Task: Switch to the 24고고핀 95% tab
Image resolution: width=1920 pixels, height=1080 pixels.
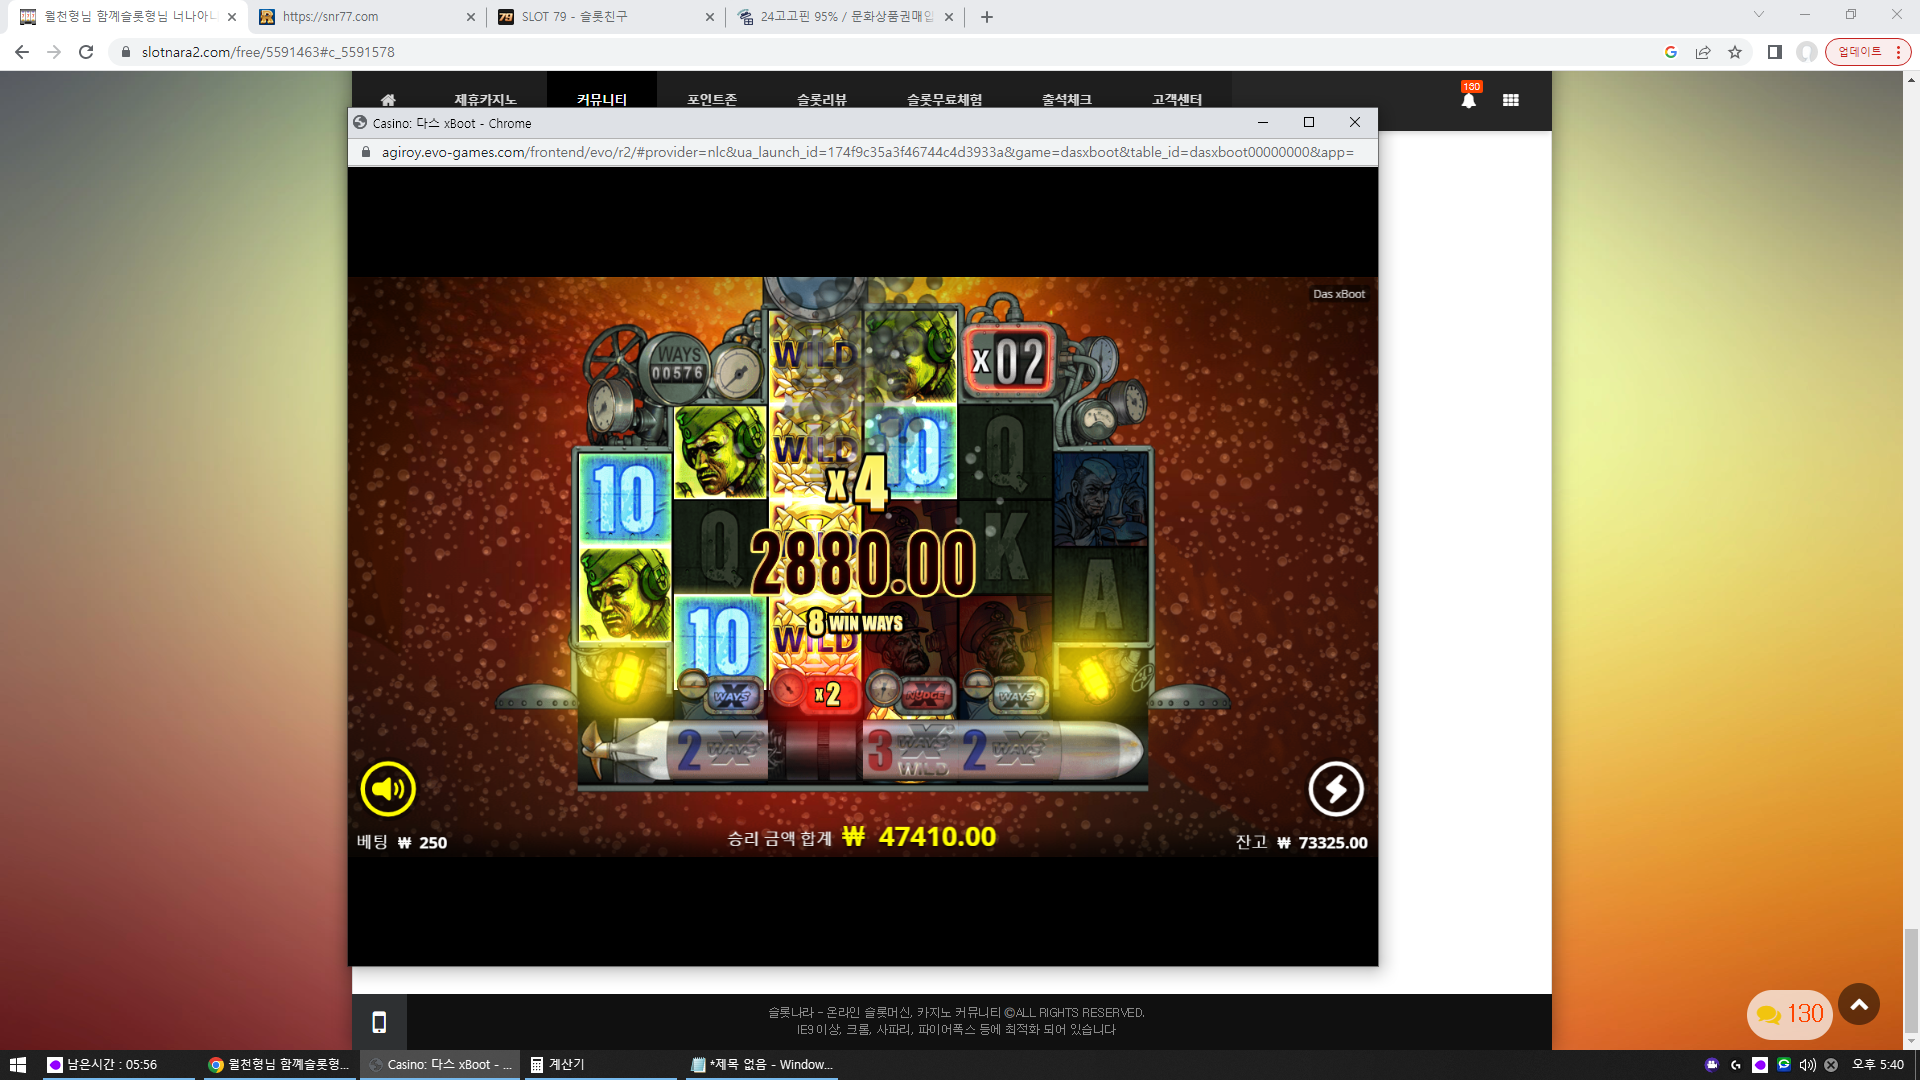Action: [846, 17]
